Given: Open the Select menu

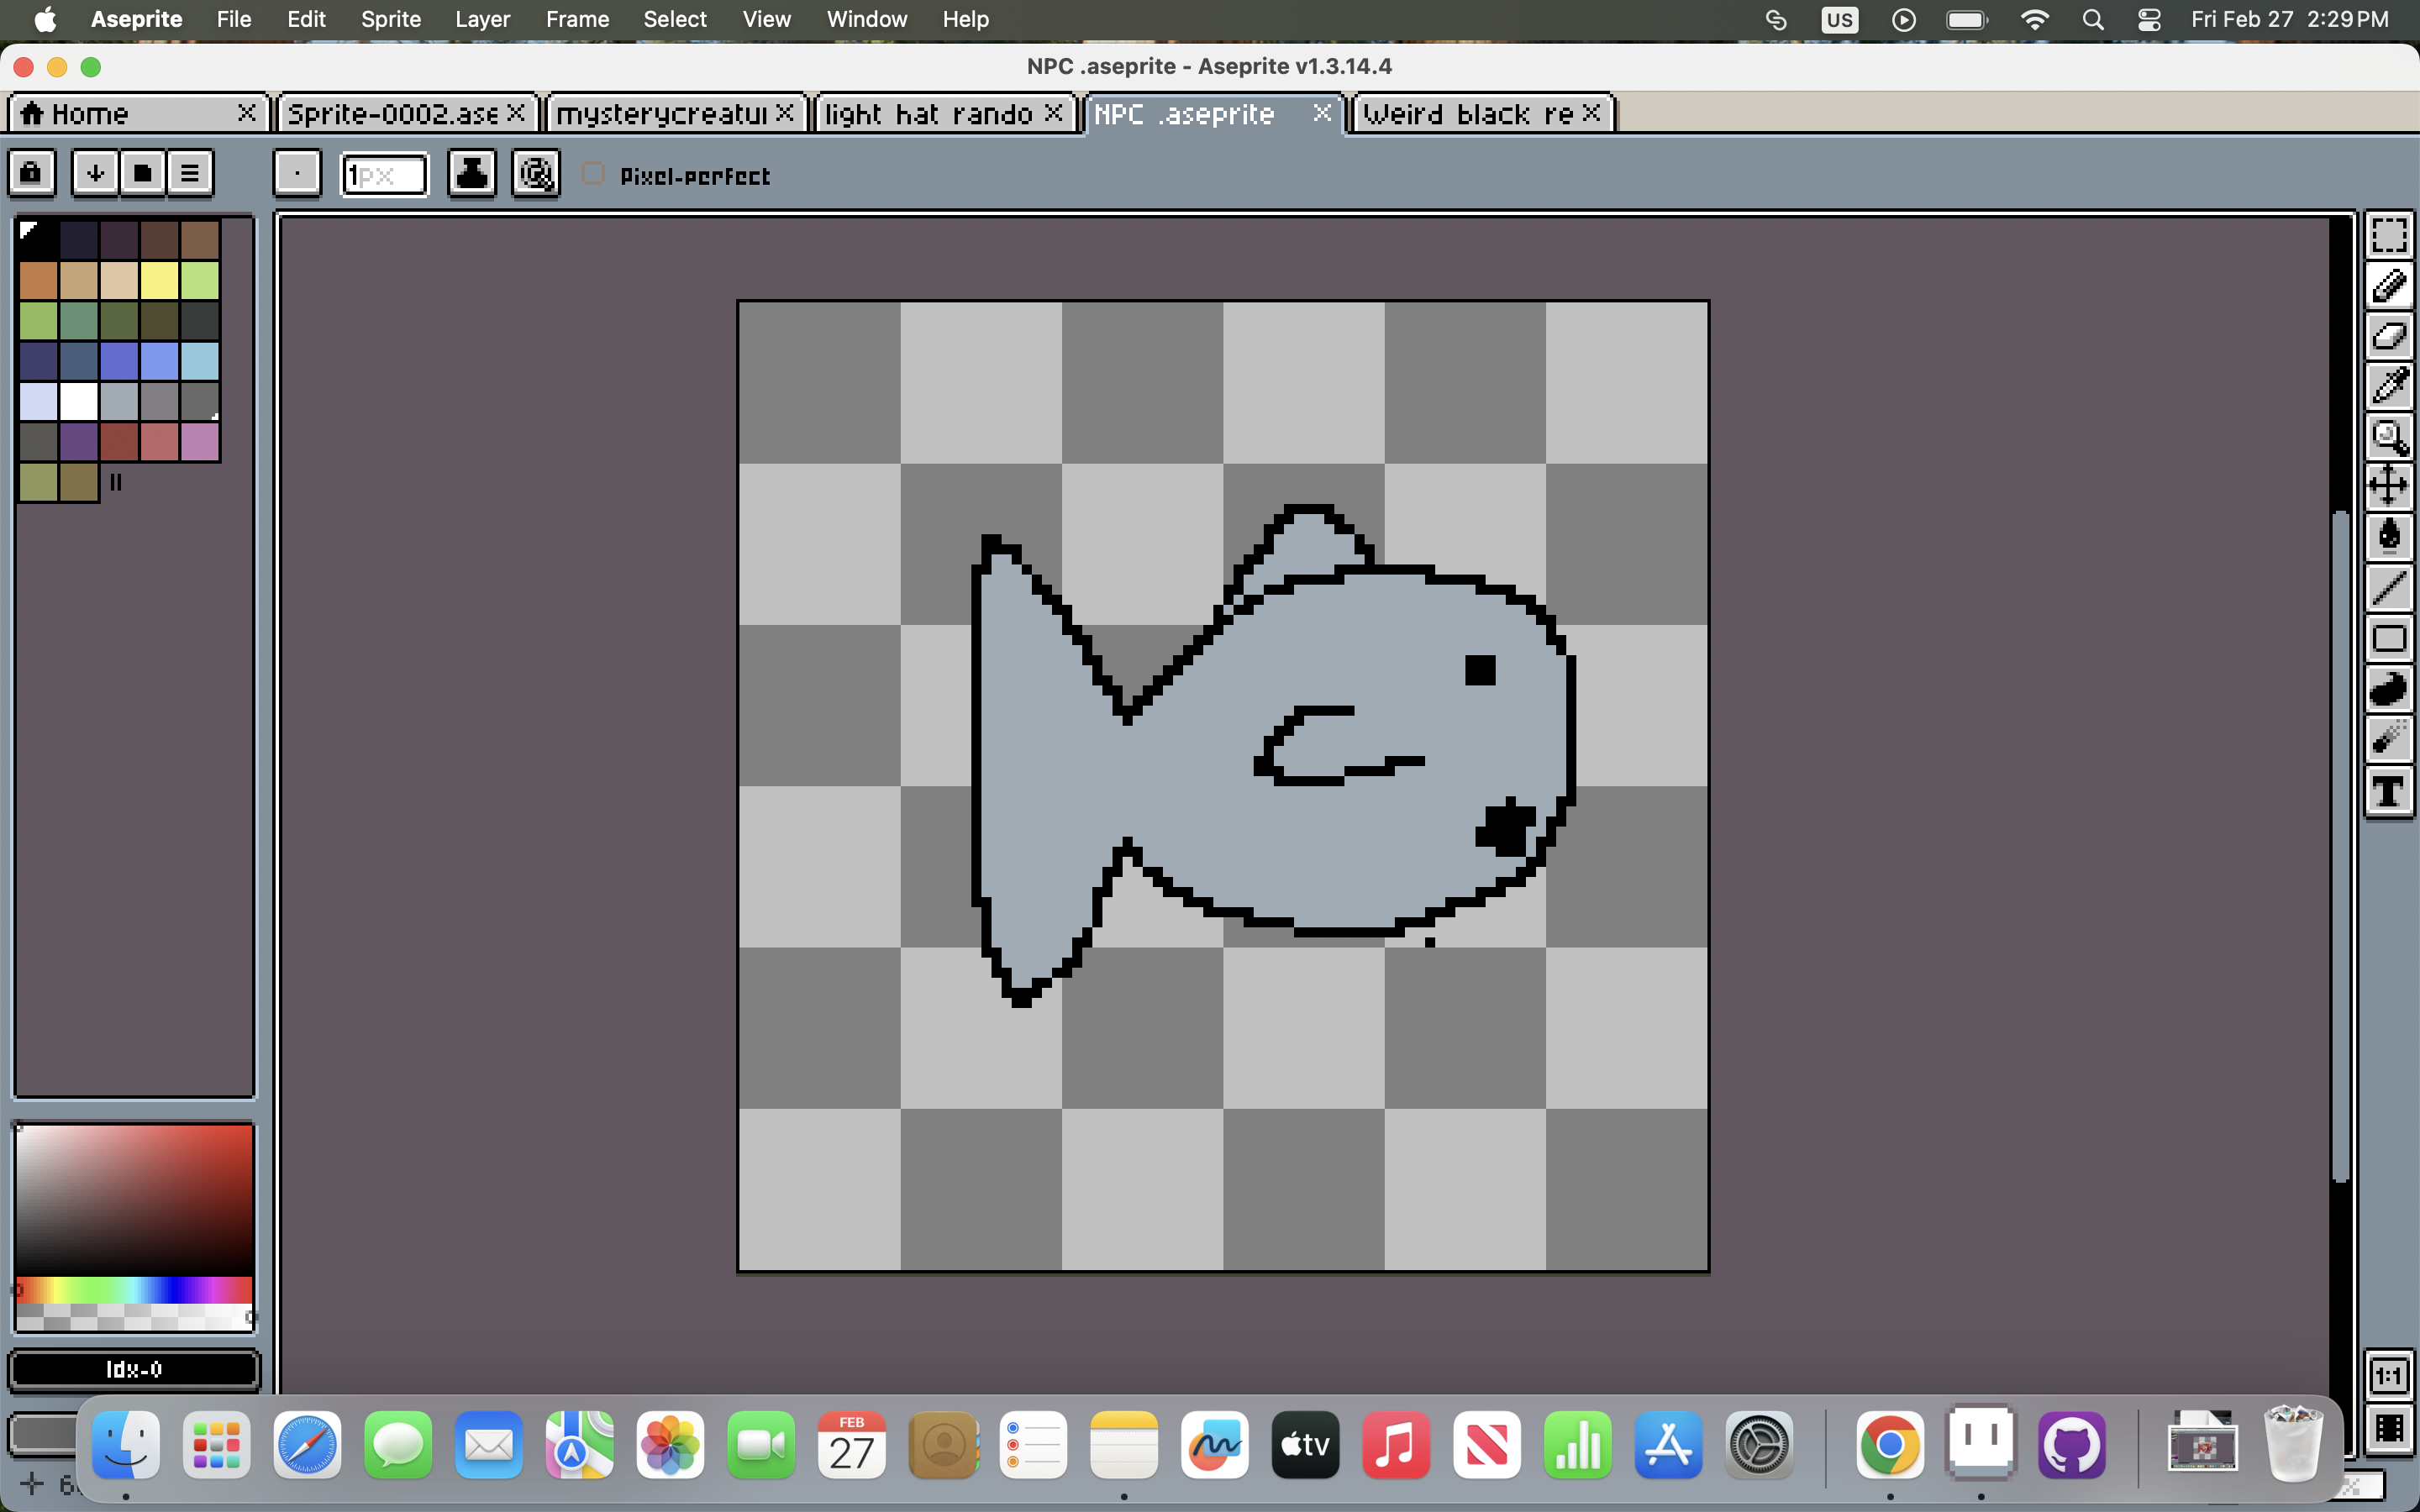Looking at the screenshot, I should [675, 19].
